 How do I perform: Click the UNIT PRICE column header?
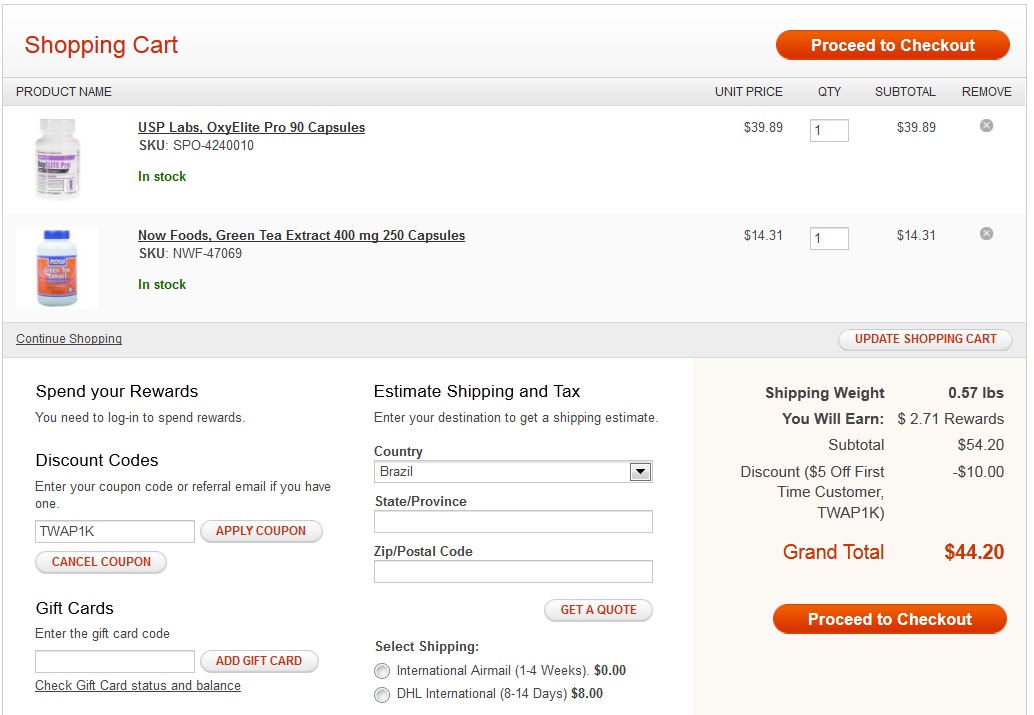click(748, 92)
